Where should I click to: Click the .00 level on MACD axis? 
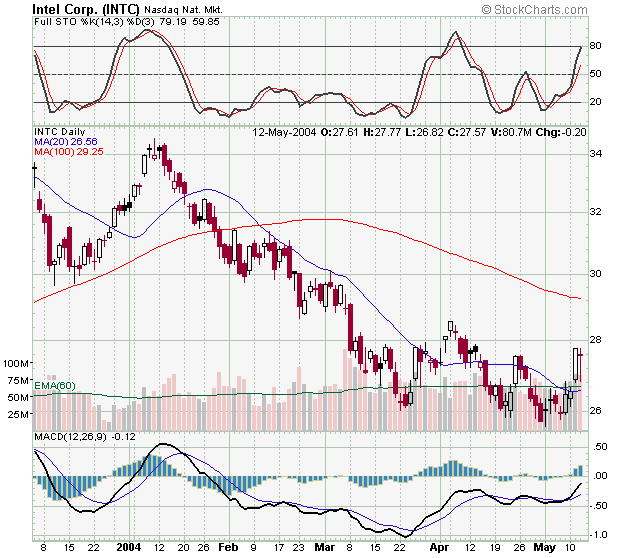point(600,475)
